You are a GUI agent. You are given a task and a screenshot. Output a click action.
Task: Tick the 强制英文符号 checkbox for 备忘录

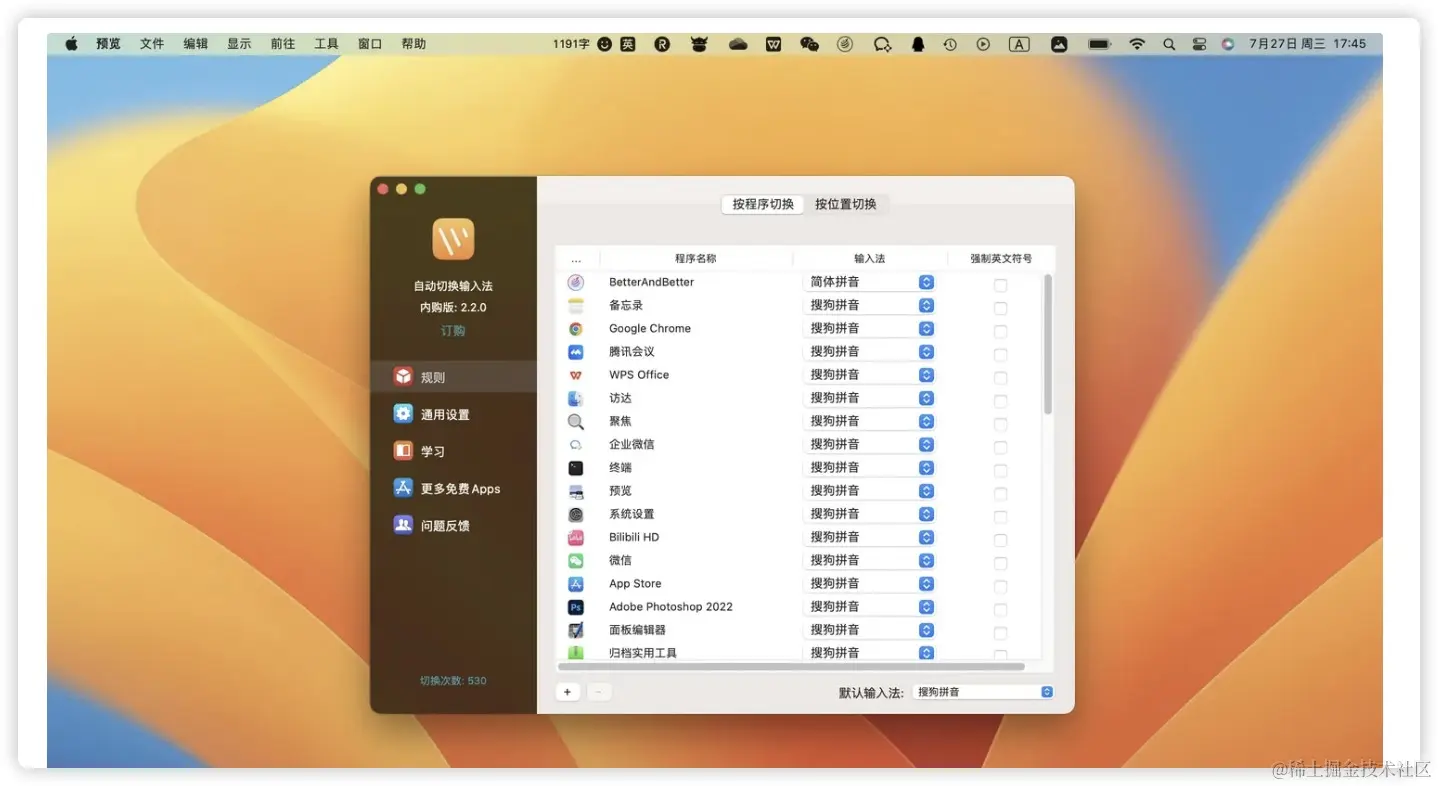(1000, 308)
